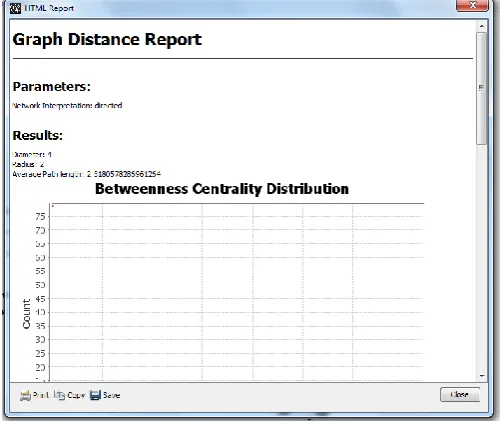
Task: Click the Count axis label on the chart
Action: [x=26, y=314]
